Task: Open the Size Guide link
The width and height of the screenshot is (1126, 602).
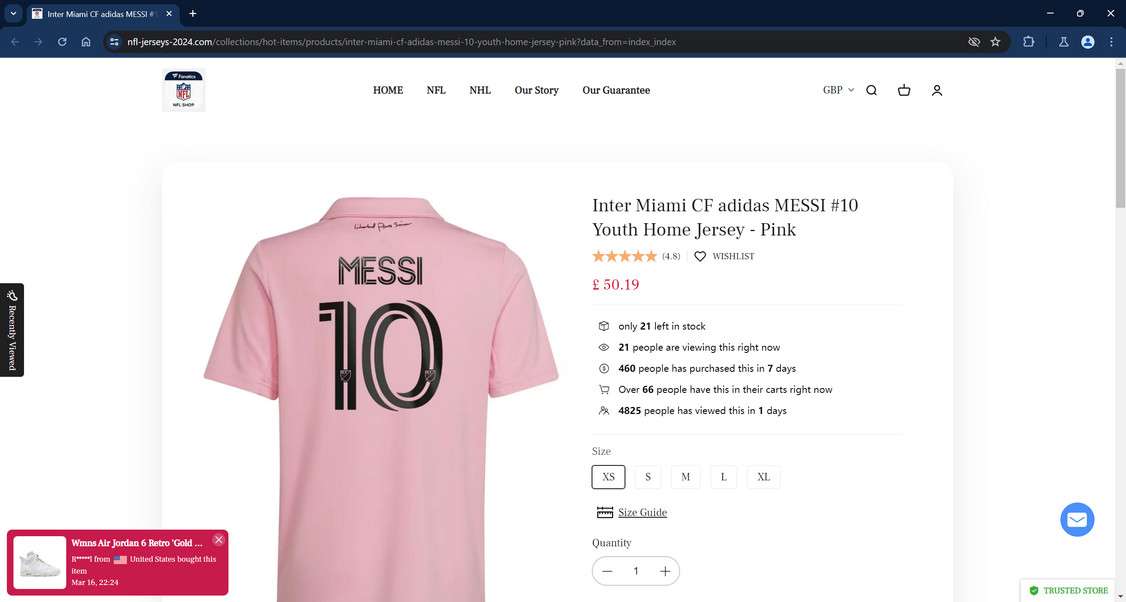Action: pos(642,513)
